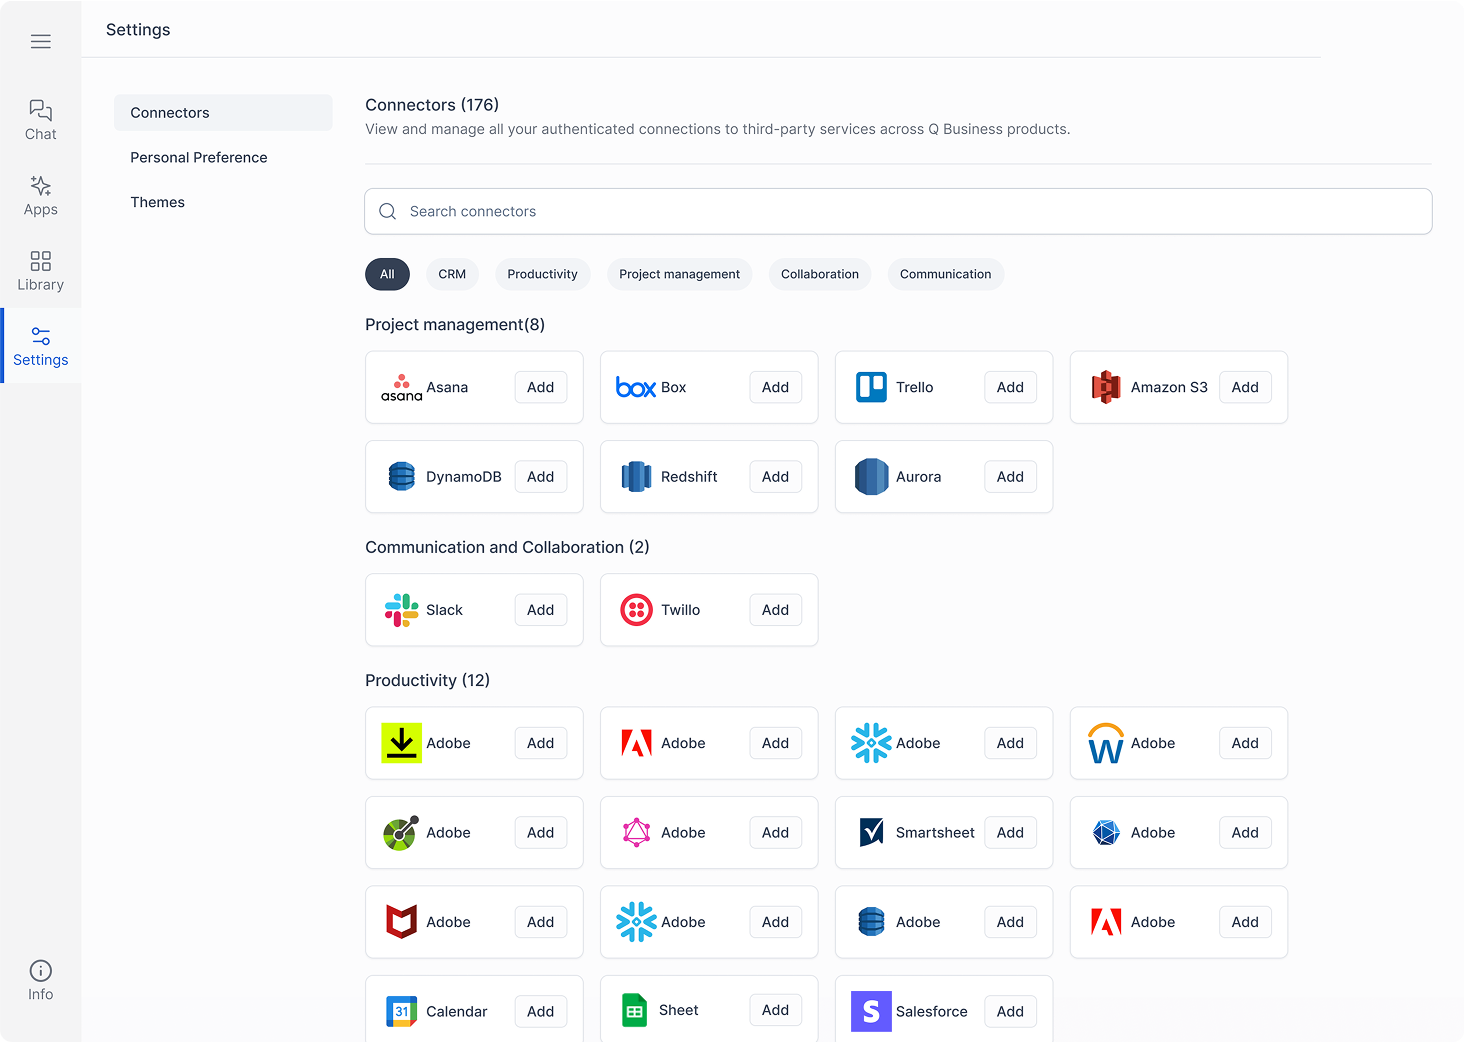Click the DynamoDB card icon
Screen dimensions: 1465x1042
402,477
